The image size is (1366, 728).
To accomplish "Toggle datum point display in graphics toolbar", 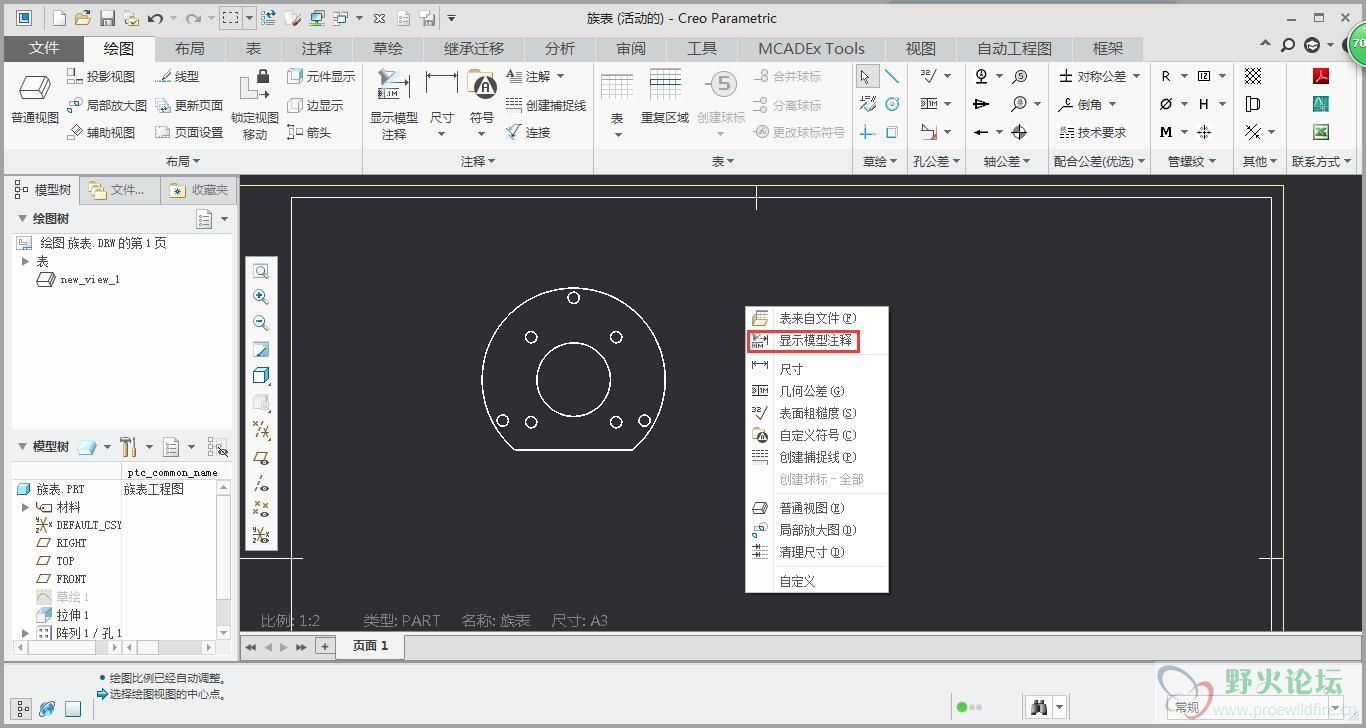I will [261, 510].
